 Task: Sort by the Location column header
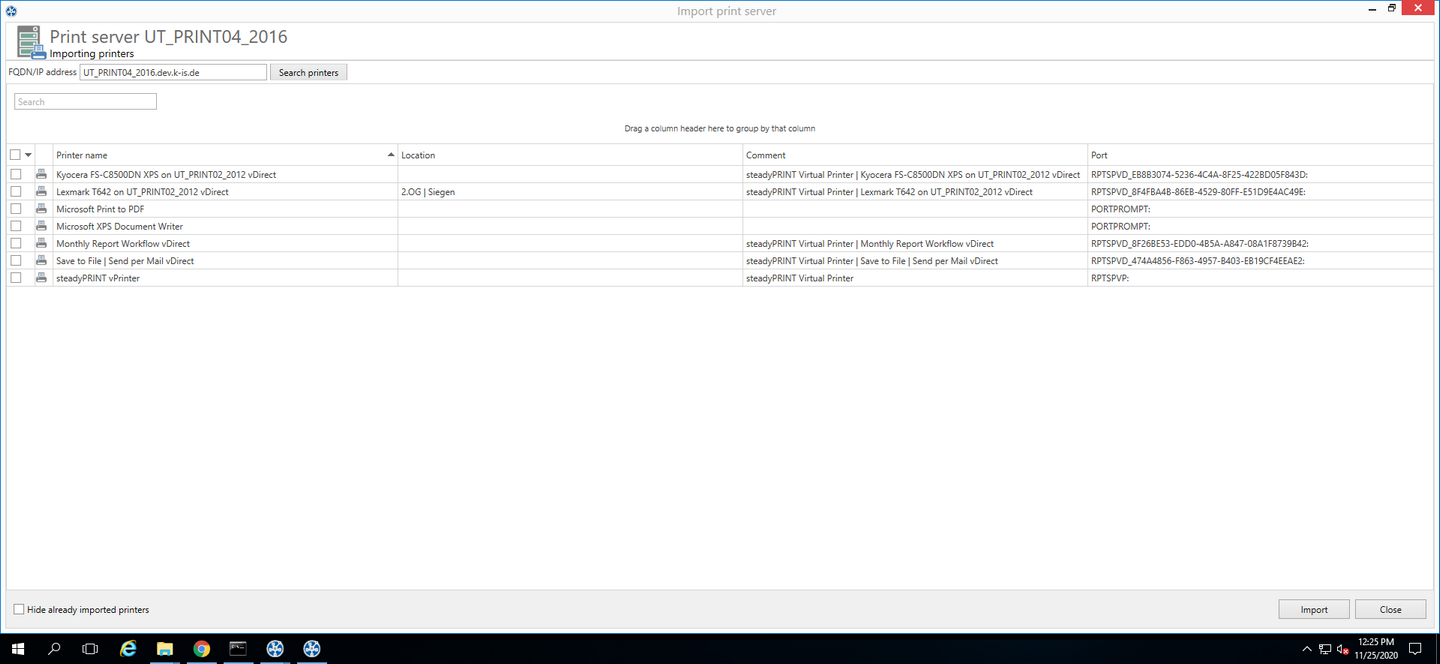click(570, 155)
